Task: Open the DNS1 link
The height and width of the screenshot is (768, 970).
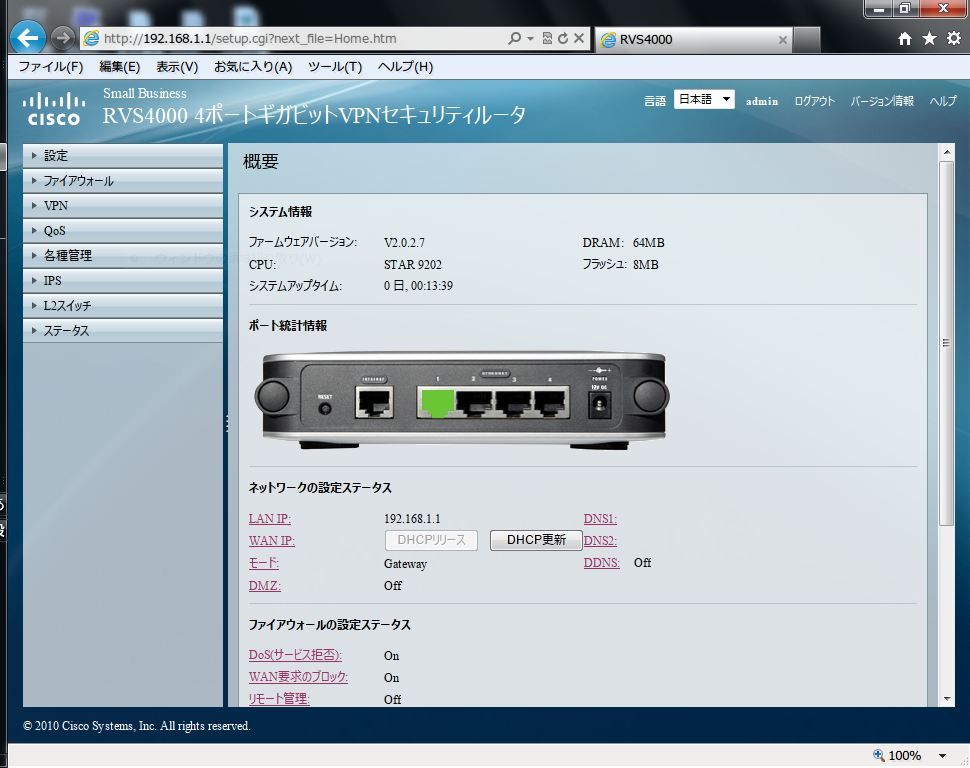Action: point(600,519)
